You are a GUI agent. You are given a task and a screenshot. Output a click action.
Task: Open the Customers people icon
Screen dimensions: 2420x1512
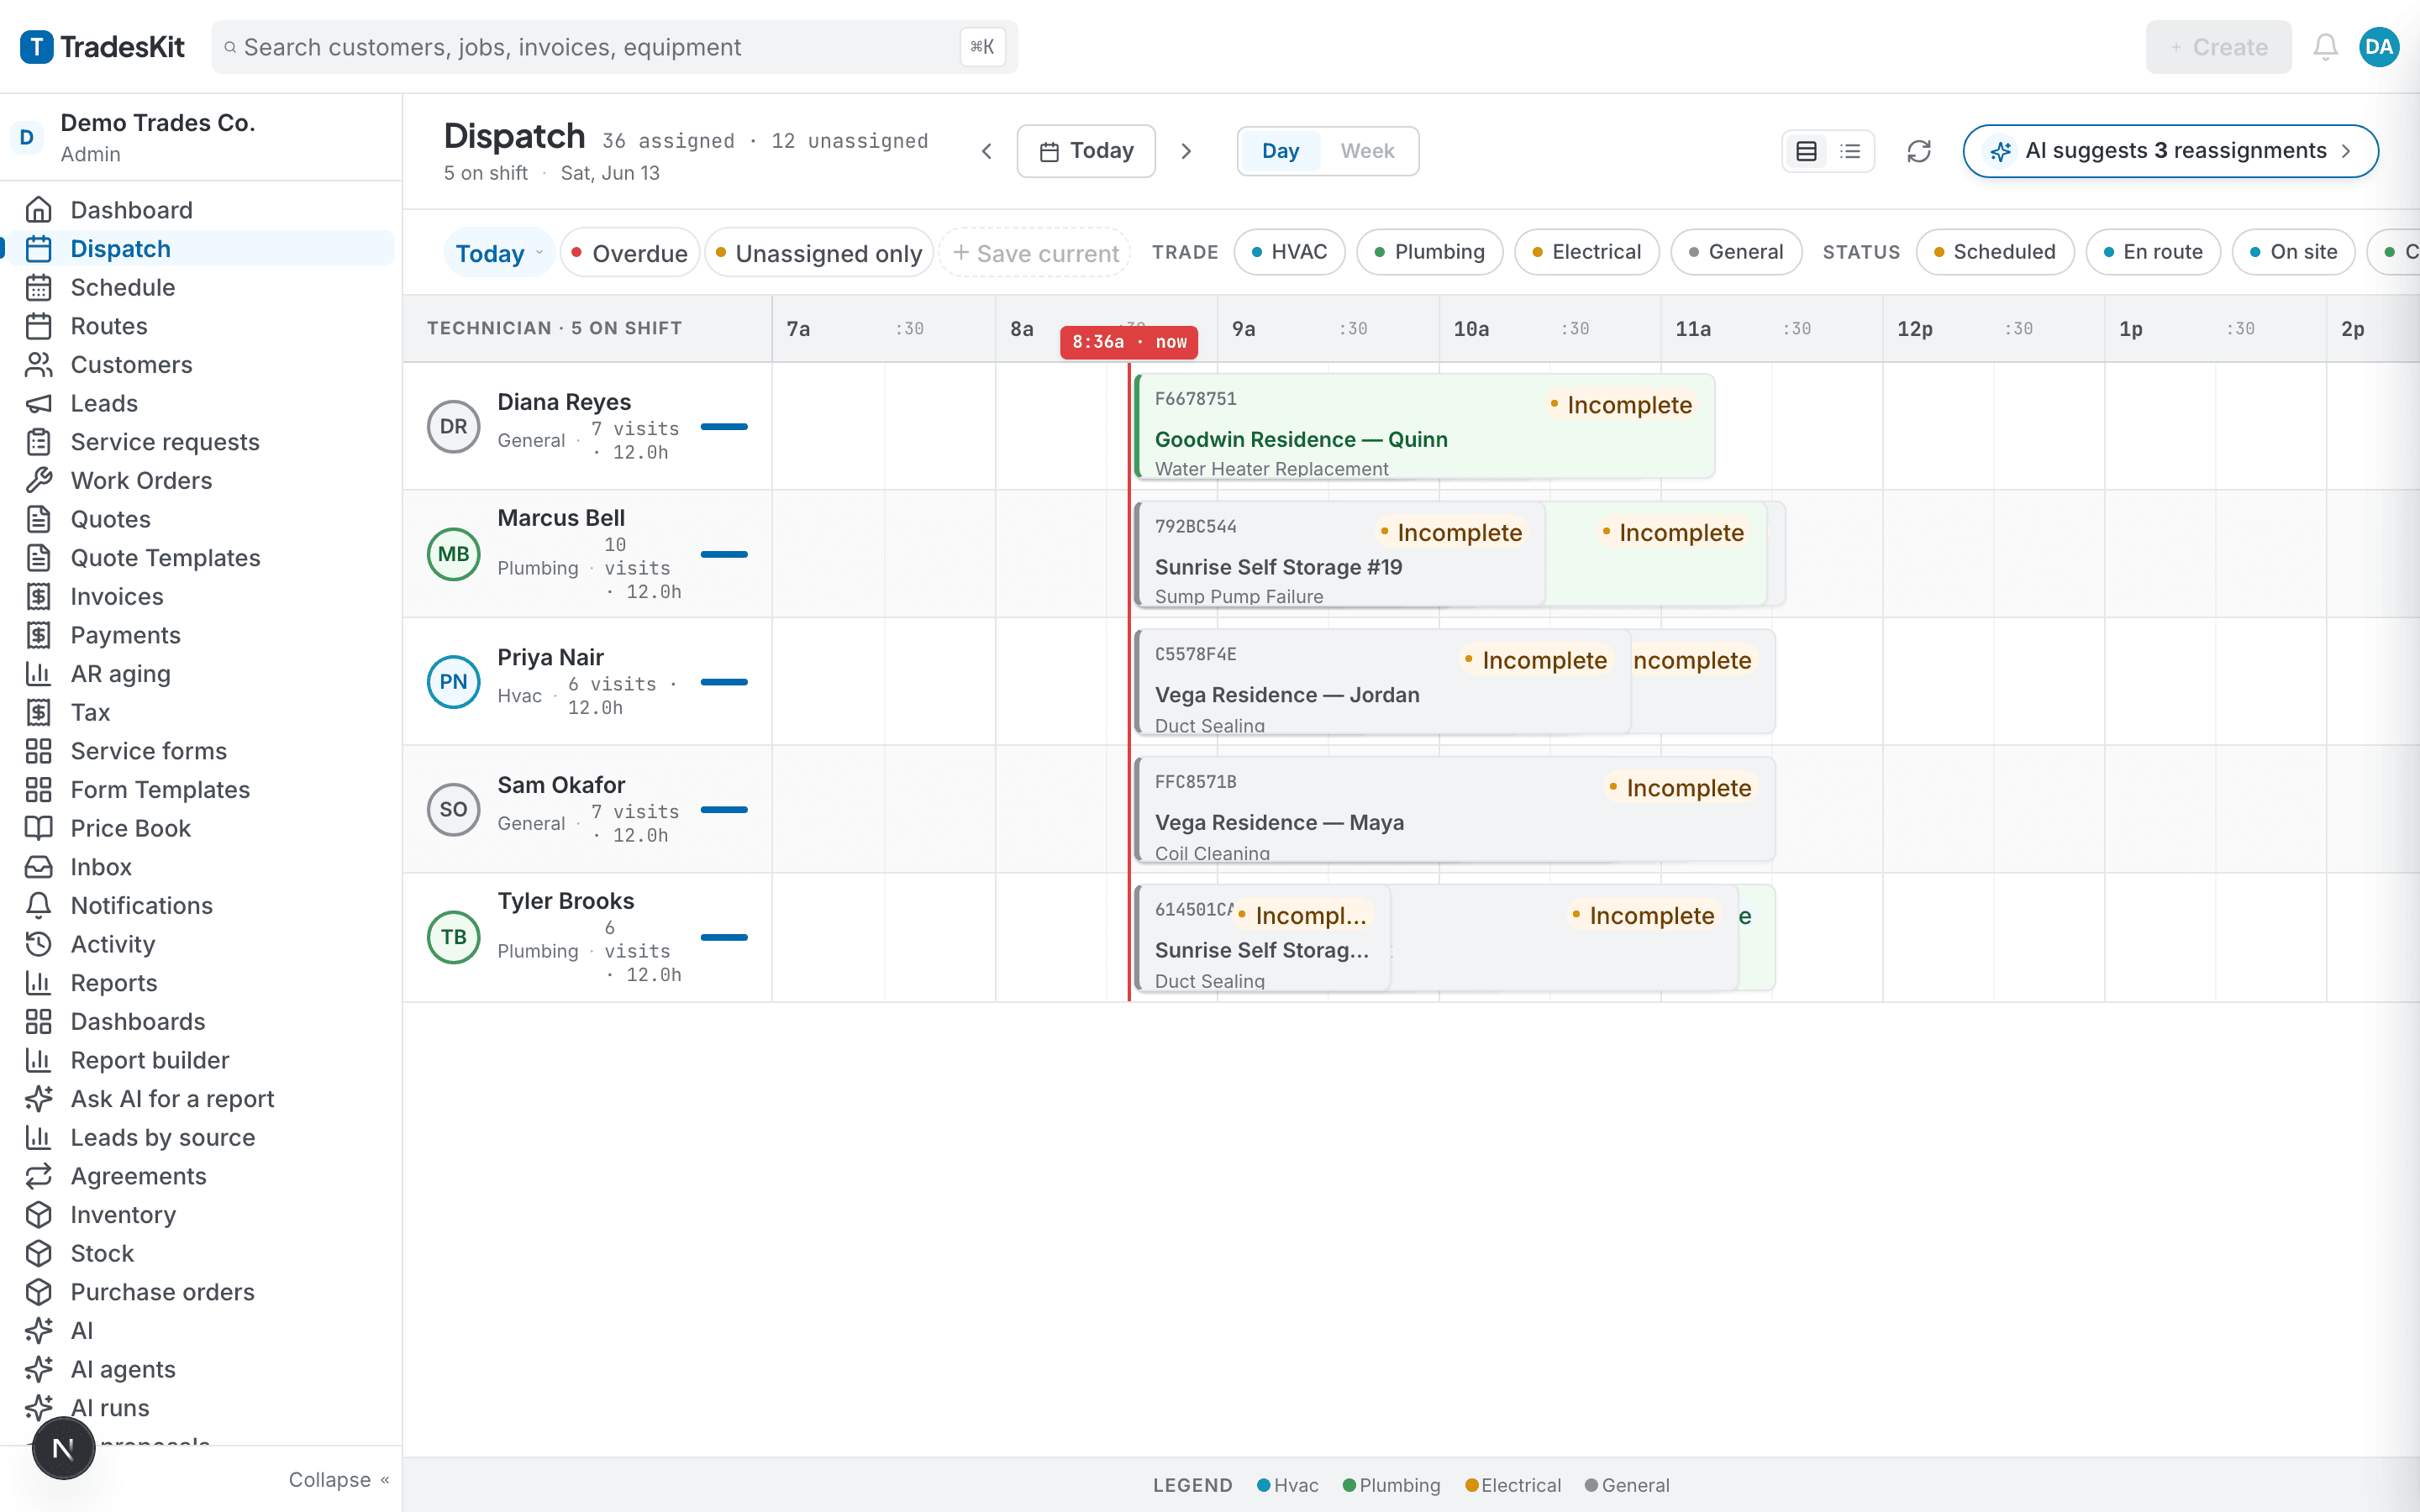[38, 365]
